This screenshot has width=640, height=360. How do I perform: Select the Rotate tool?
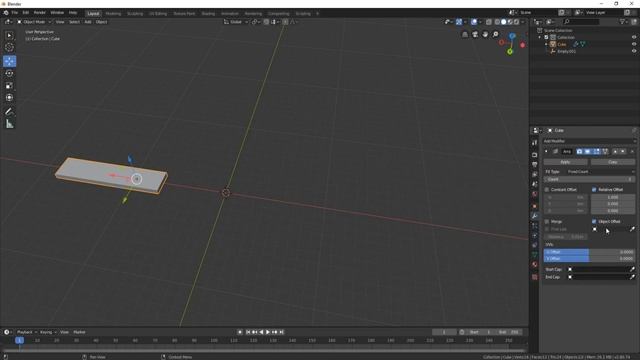coord(9,73)
